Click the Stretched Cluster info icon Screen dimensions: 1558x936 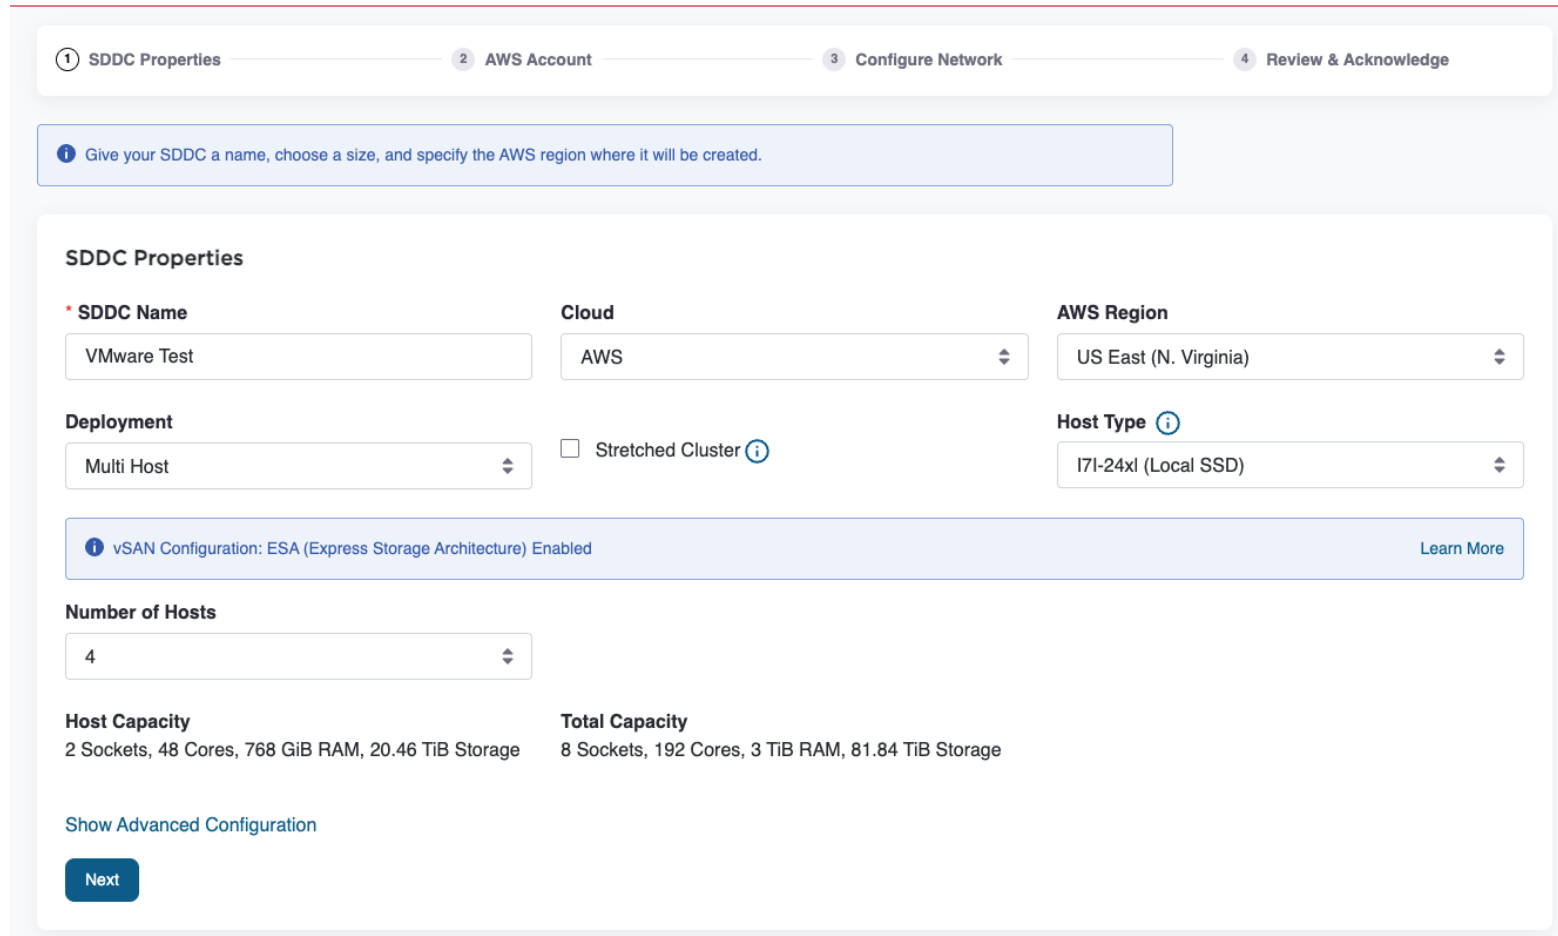click(x=757, y=451)
